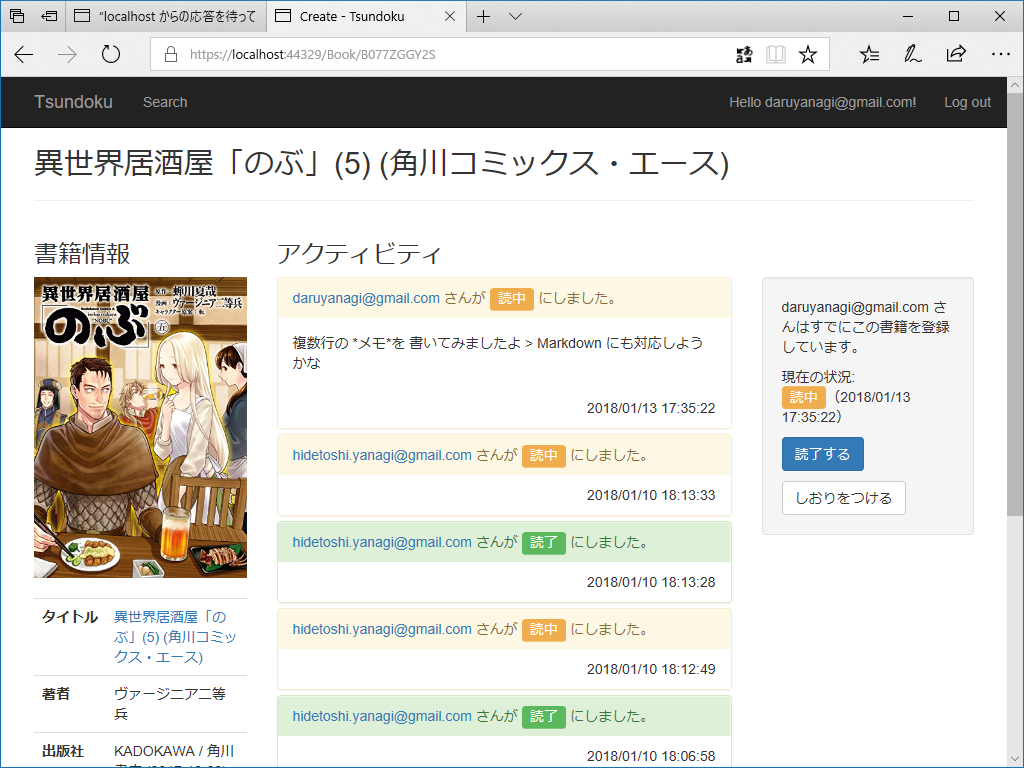Screen dimensions: 1024x768
Task: Open the More options menu
Action: coord(1000,54)
